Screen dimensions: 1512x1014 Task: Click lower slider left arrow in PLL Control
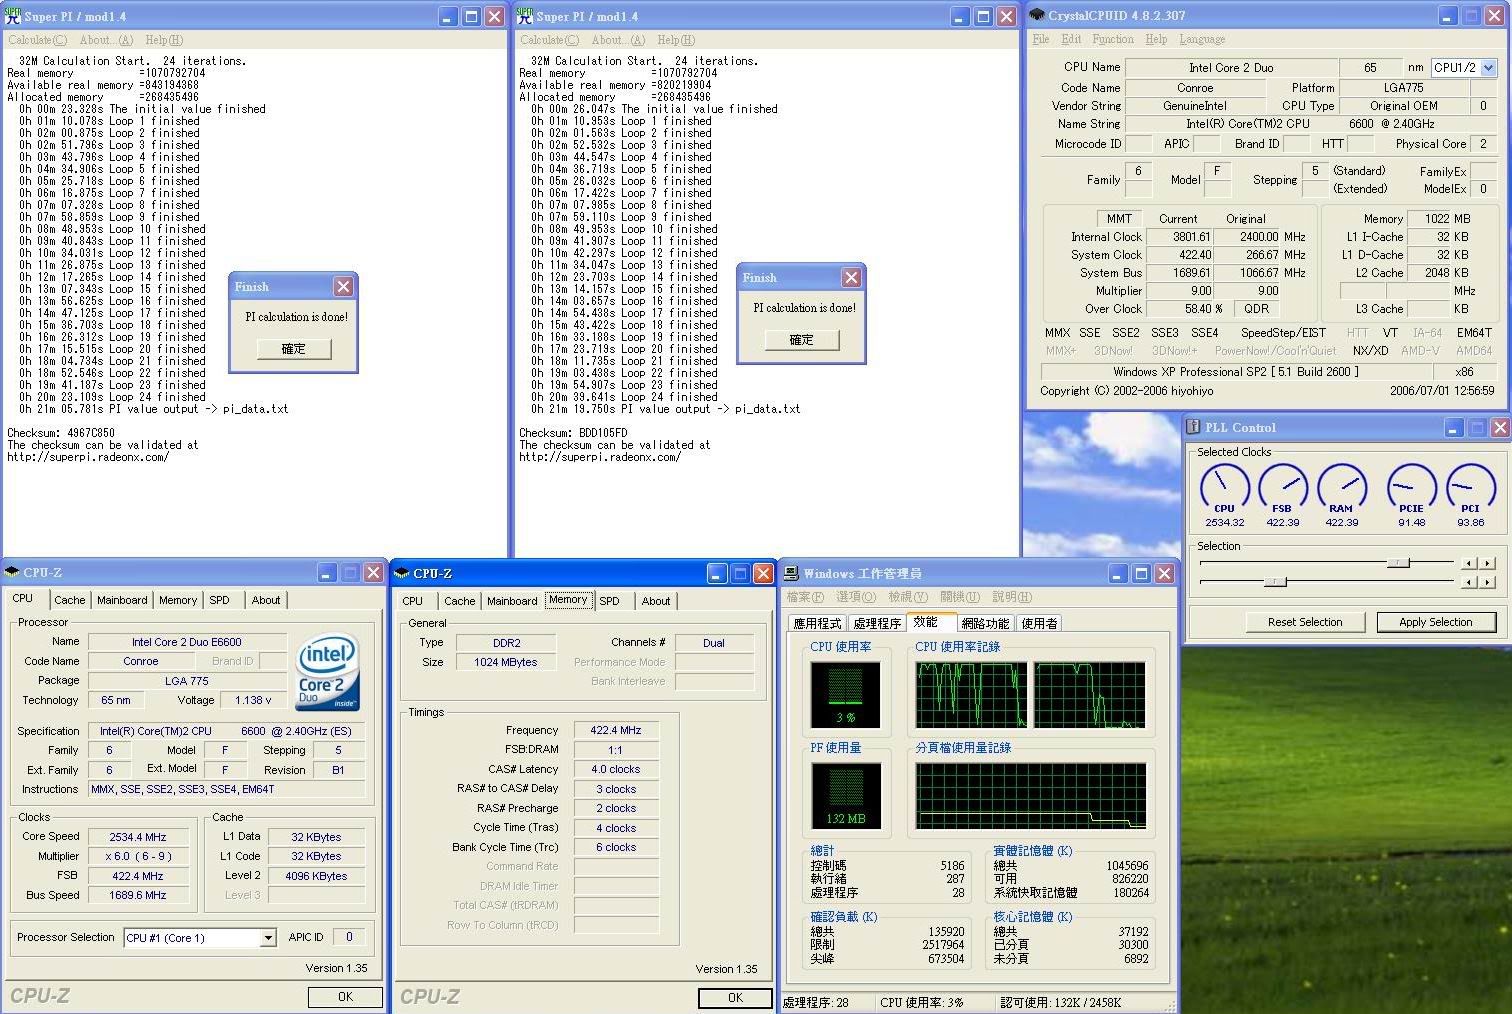click(1468, 581)
